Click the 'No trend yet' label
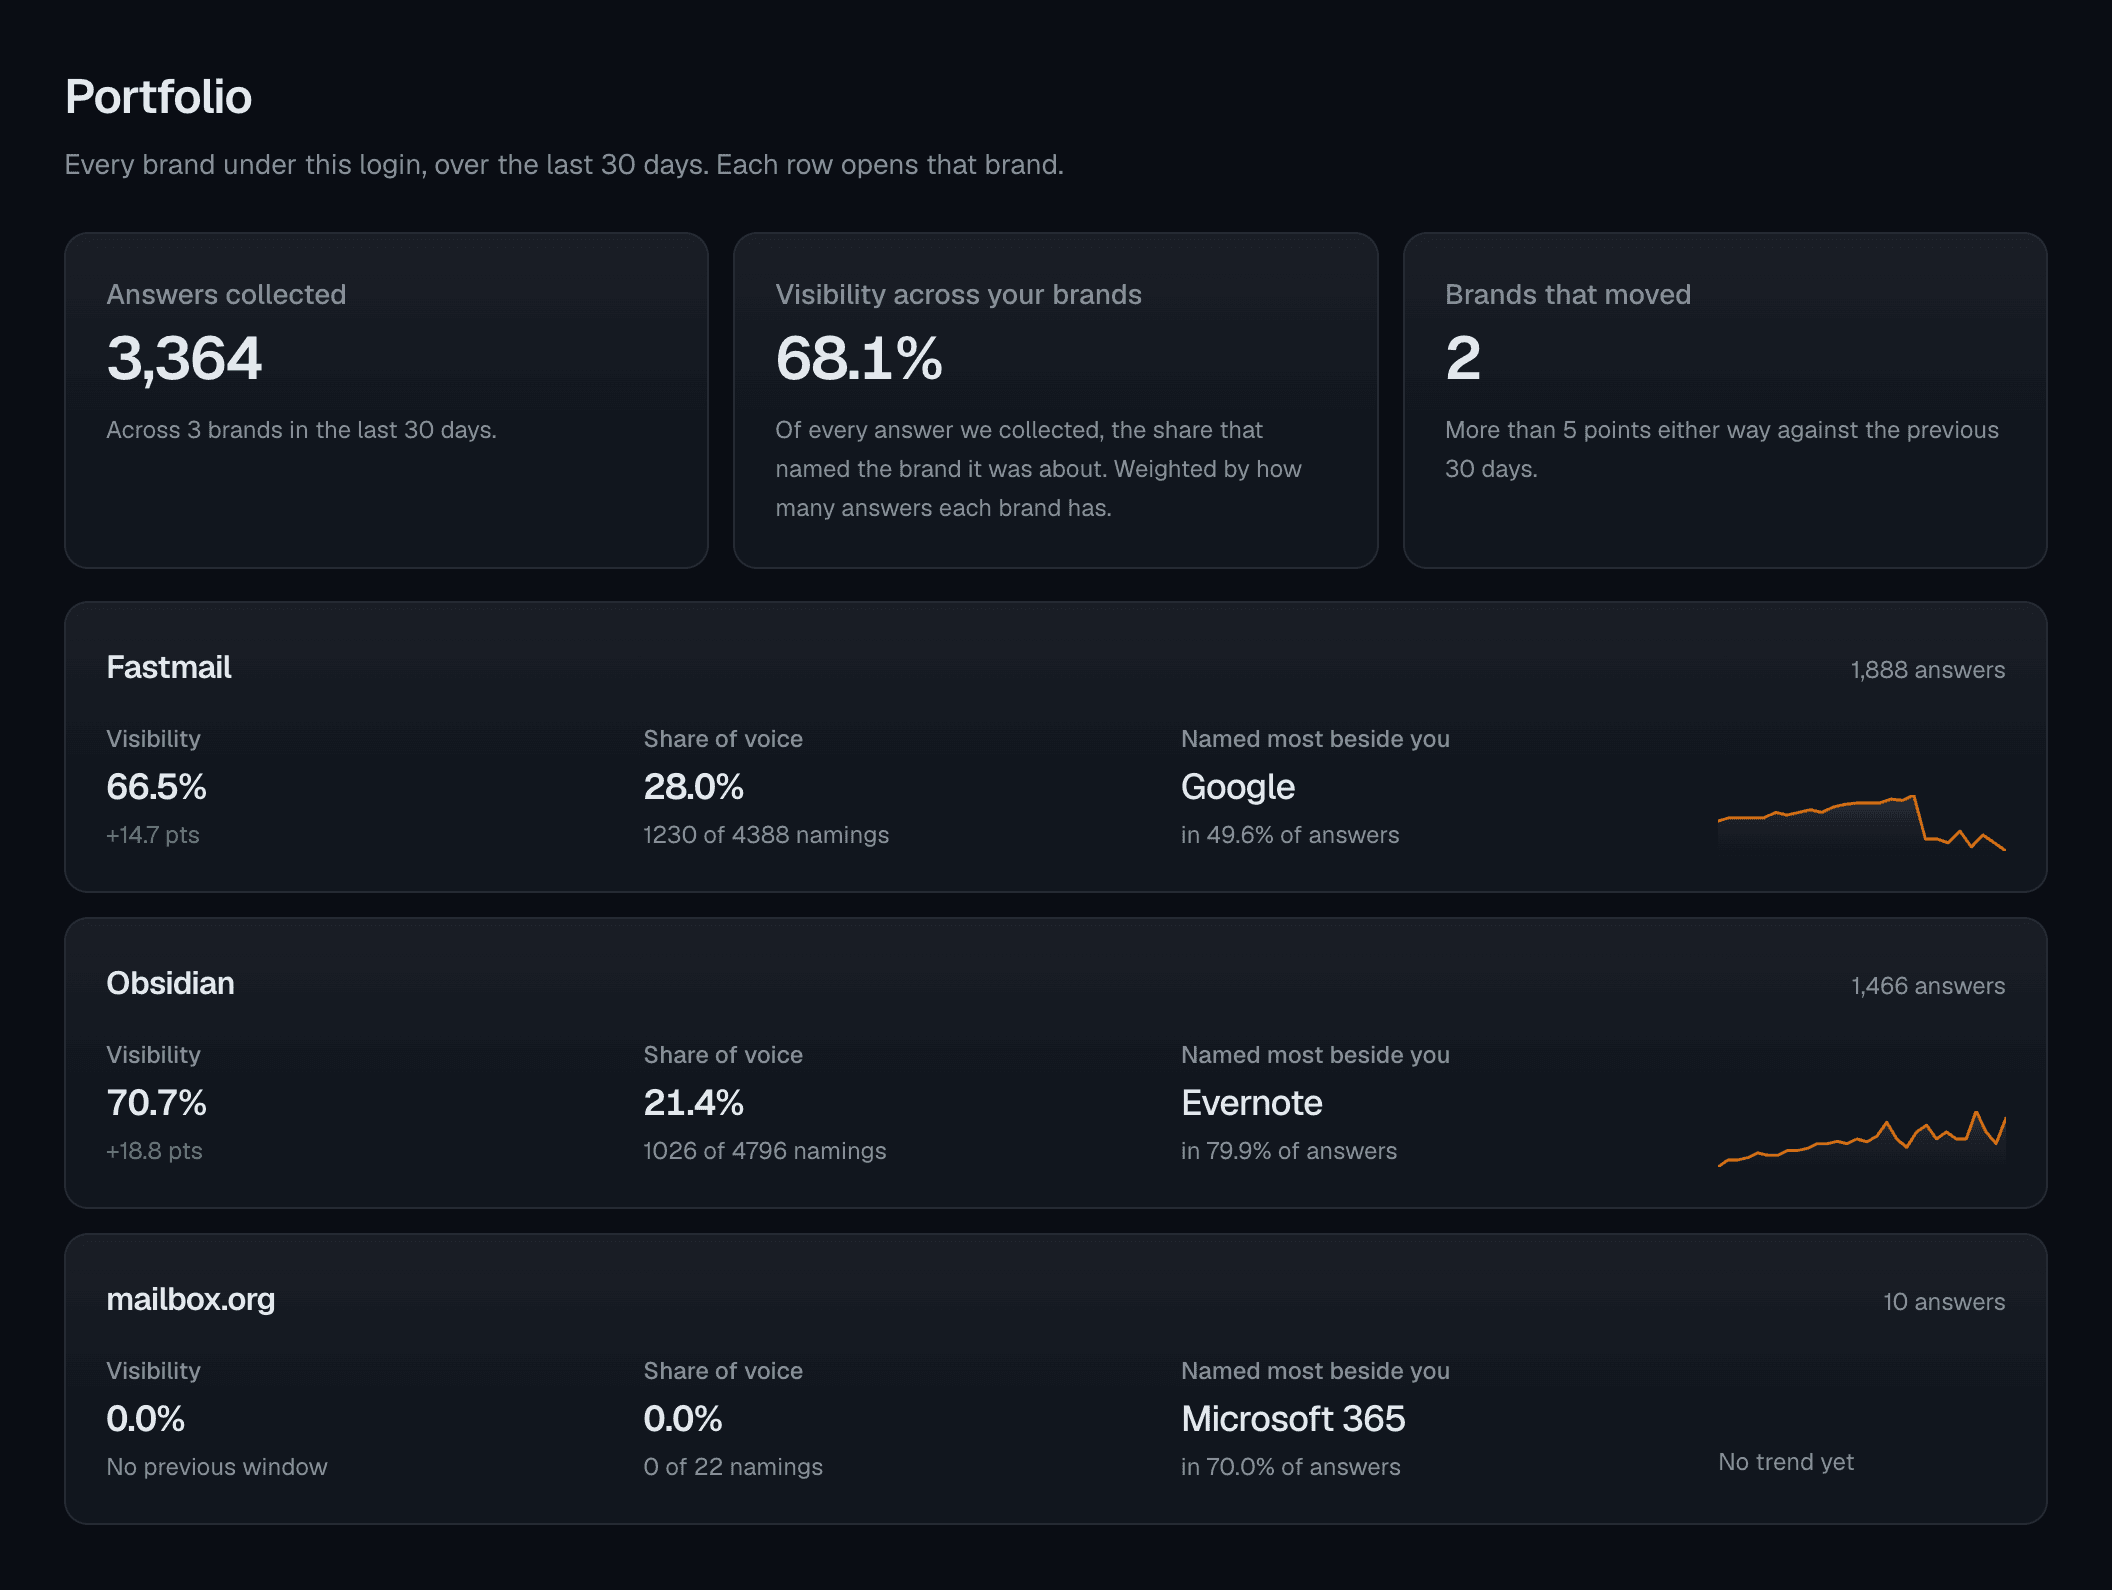Viewport: 2112px width, 1590px height. point(1786,1462)
